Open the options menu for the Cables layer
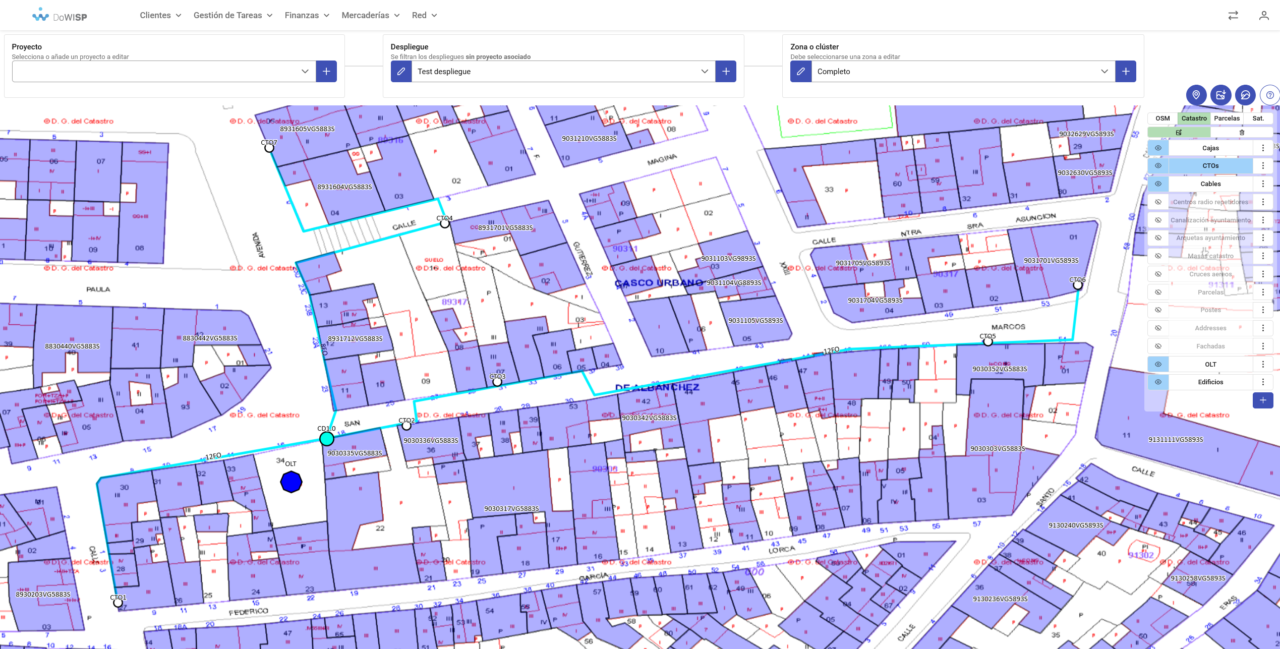The image size is (1280, 649). click(1261, 182)
